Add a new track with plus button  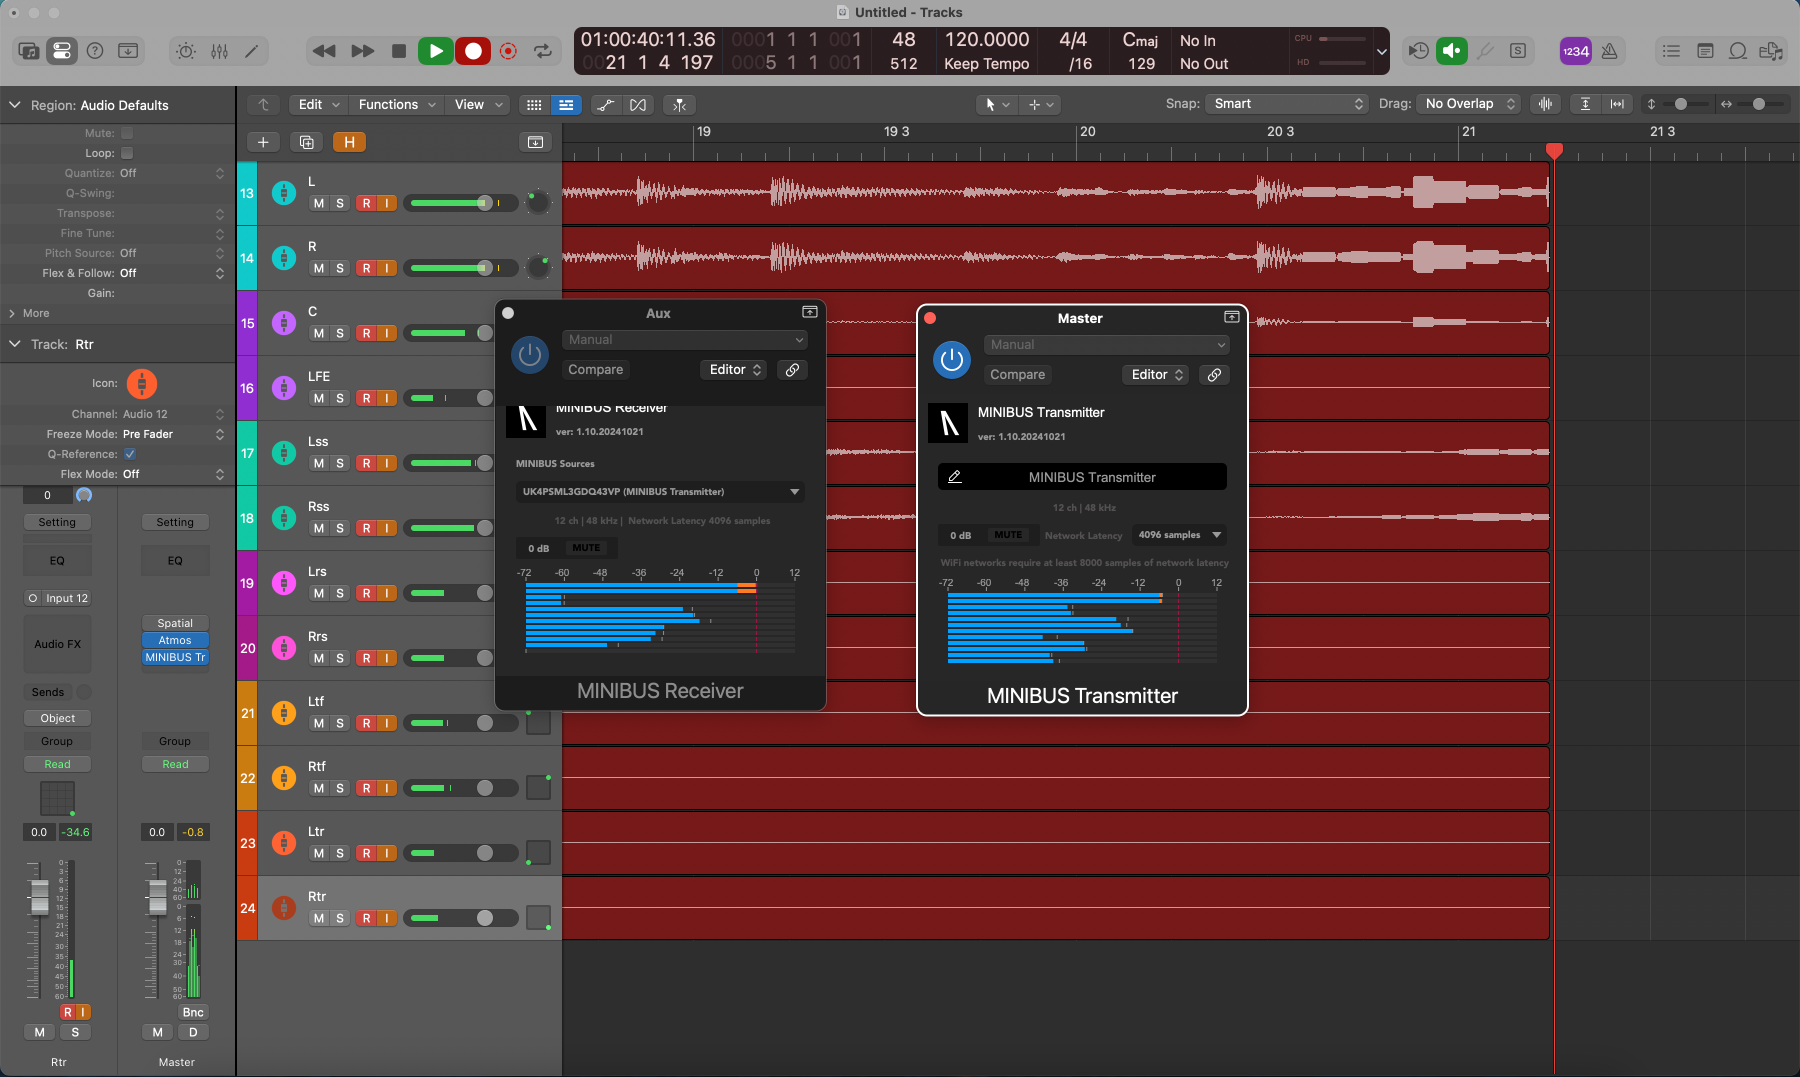(x=263, y=142)
